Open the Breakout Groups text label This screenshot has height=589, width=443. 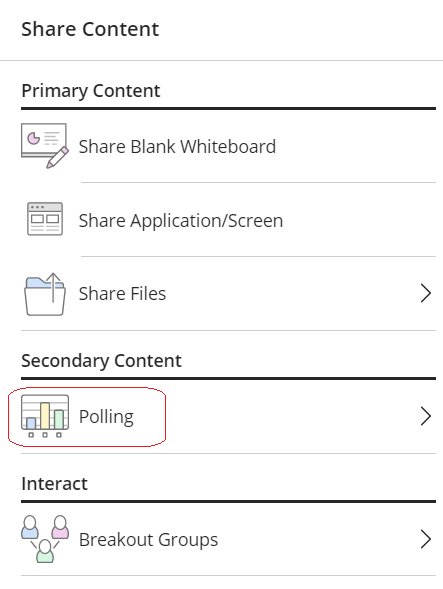148,540
